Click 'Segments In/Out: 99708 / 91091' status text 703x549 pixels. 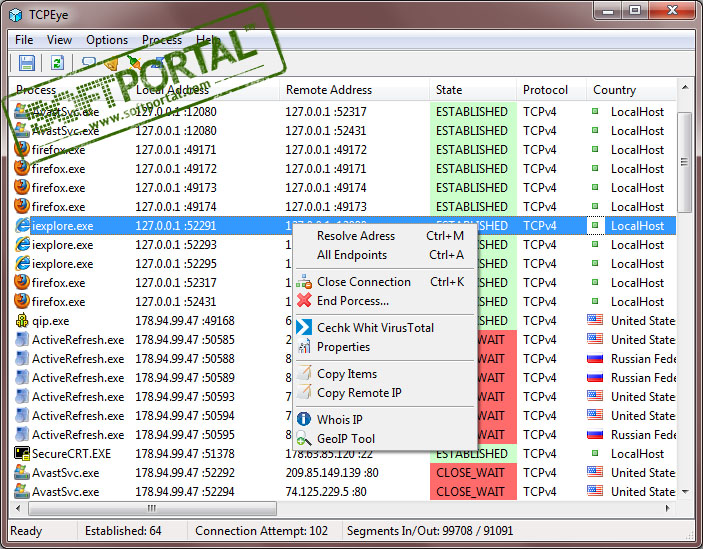tap(430, 531)
